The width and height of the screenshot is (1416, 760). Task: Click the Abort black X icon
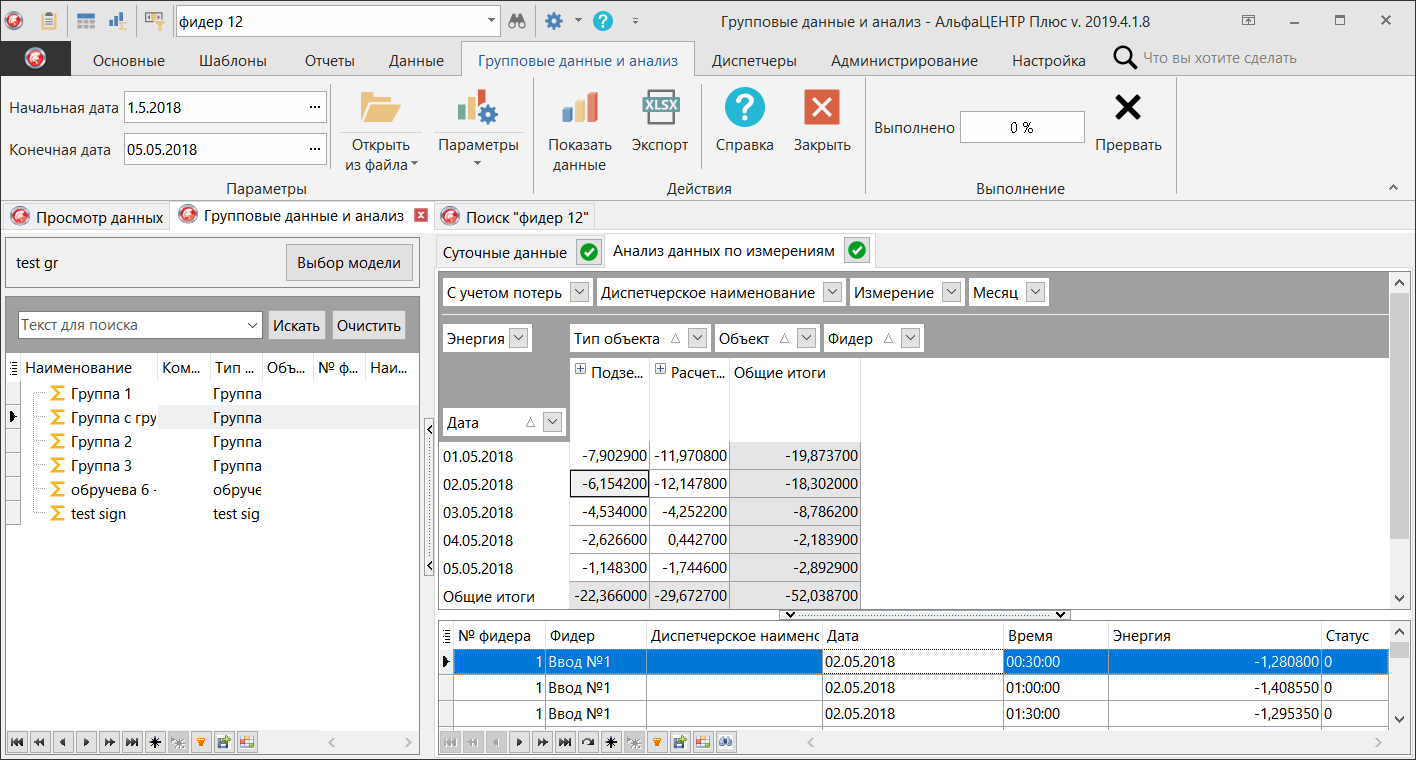tap(1127, 108)
